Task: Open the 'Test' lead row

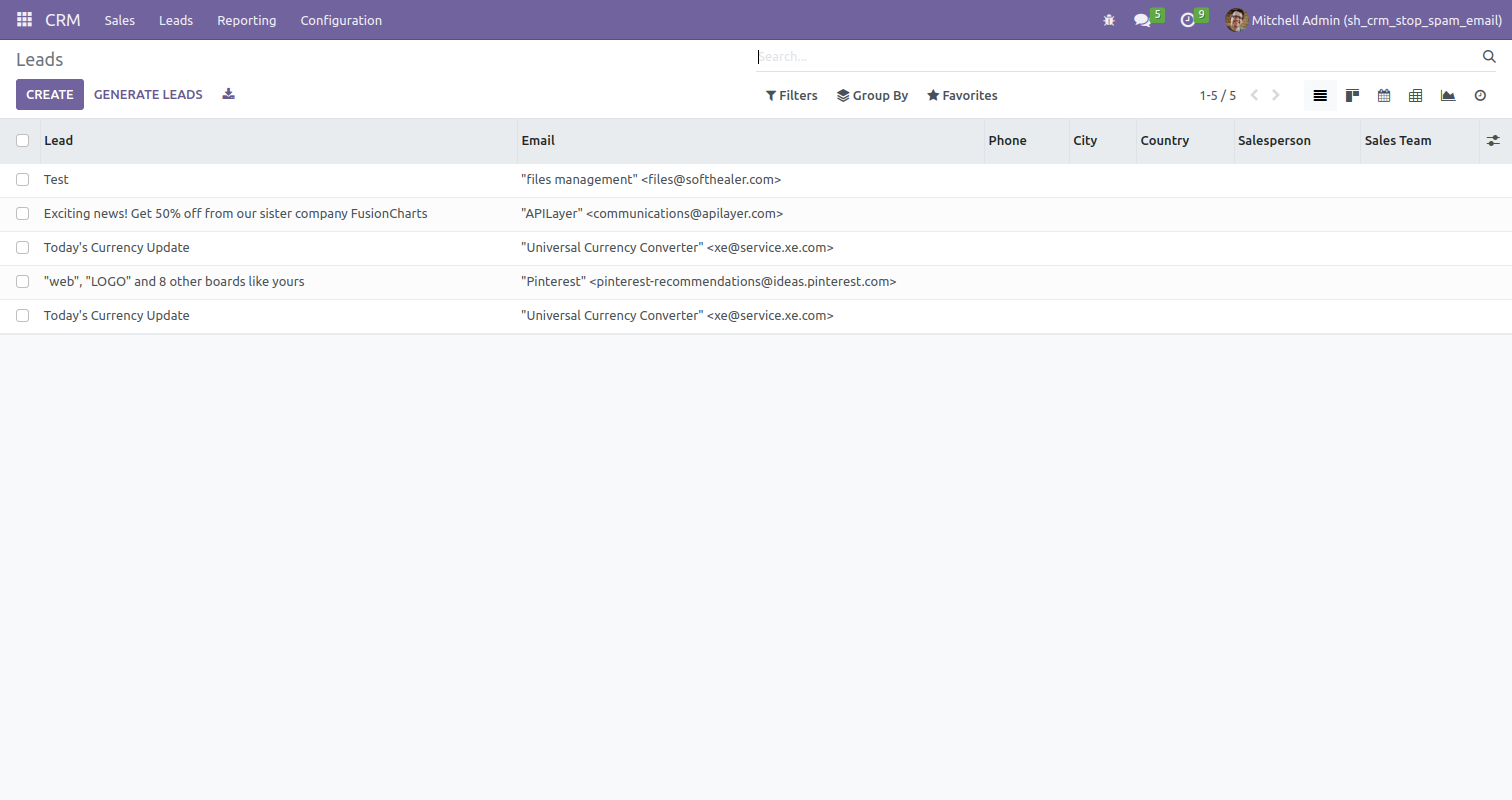Action: (x=756, y=180)
